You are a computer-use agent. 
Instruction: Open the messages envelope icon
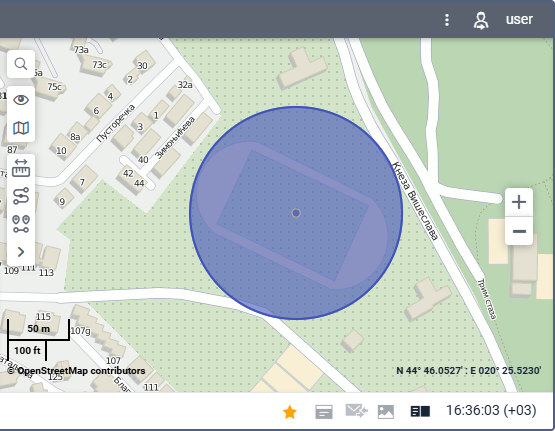356,411
